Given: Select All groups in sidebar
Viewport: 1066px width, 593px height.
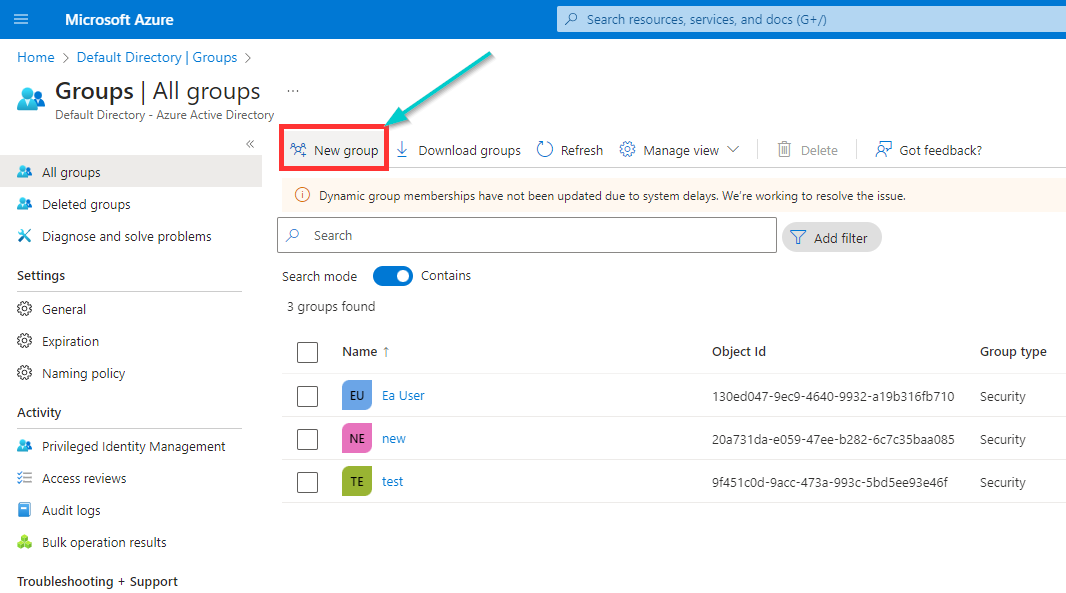Looking at the screenshot, I should pos(131,172).
